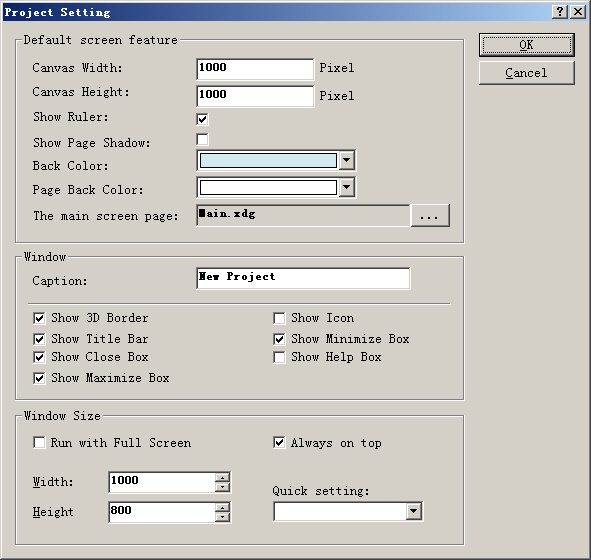This screenshot has width=591, height=560.
Task: Close the Project Setting dialog
Action: [578, 12]
